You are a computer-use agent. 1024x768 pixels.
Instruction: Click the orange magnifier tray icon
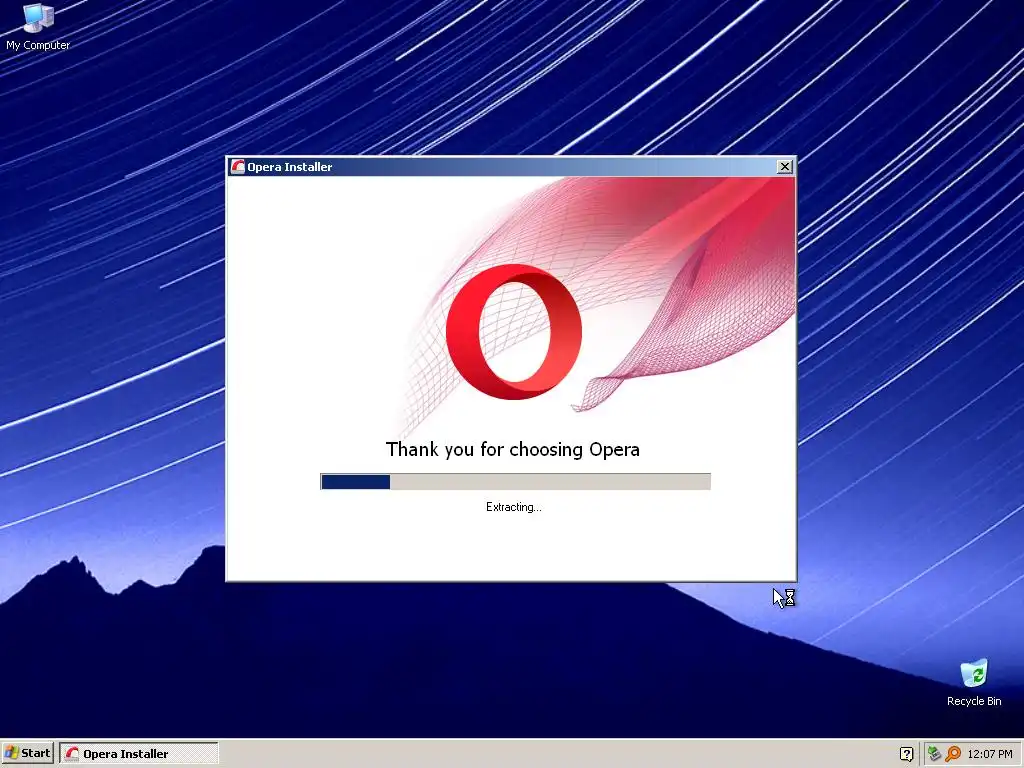click(953, 754)
